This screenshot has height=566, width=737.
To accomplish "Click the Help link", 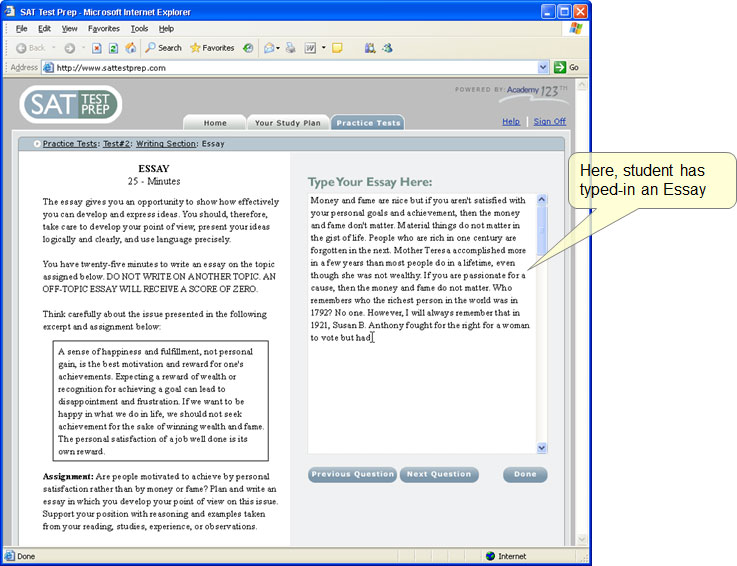I will (x=511, y=122).
